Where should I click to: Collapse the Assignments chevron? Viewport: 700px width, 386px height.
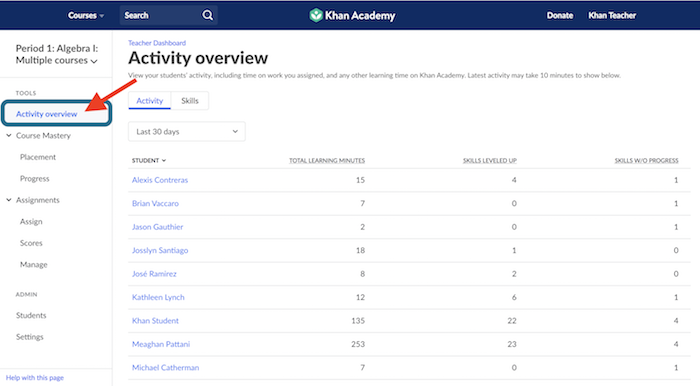click(9, 200)
